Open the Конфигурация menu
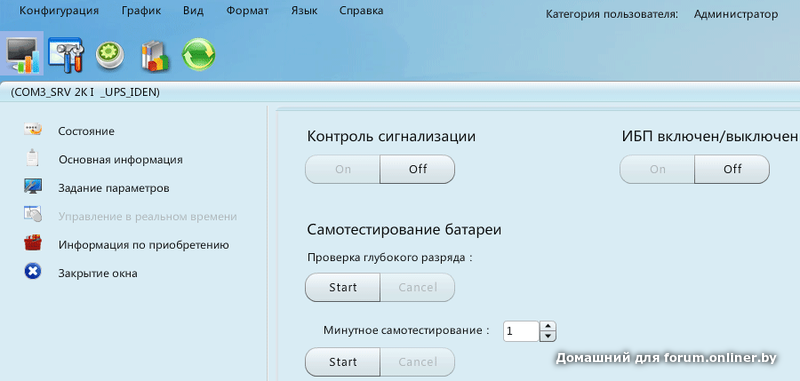The width and height of the screenshot is (800, 381). (x=59, y=11)
